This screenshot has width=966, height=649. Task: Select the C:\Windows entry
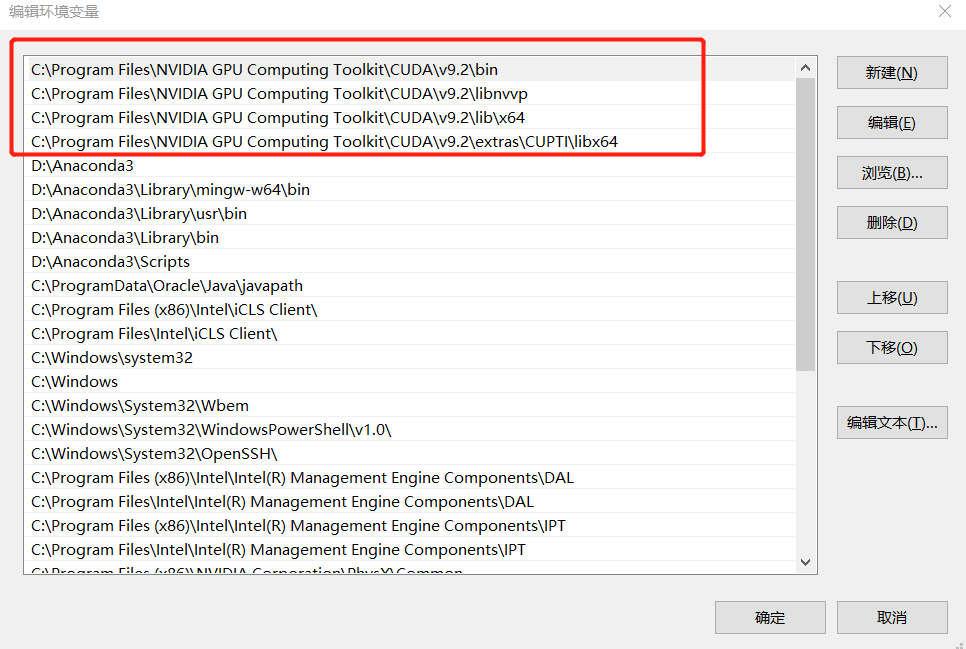410,382
